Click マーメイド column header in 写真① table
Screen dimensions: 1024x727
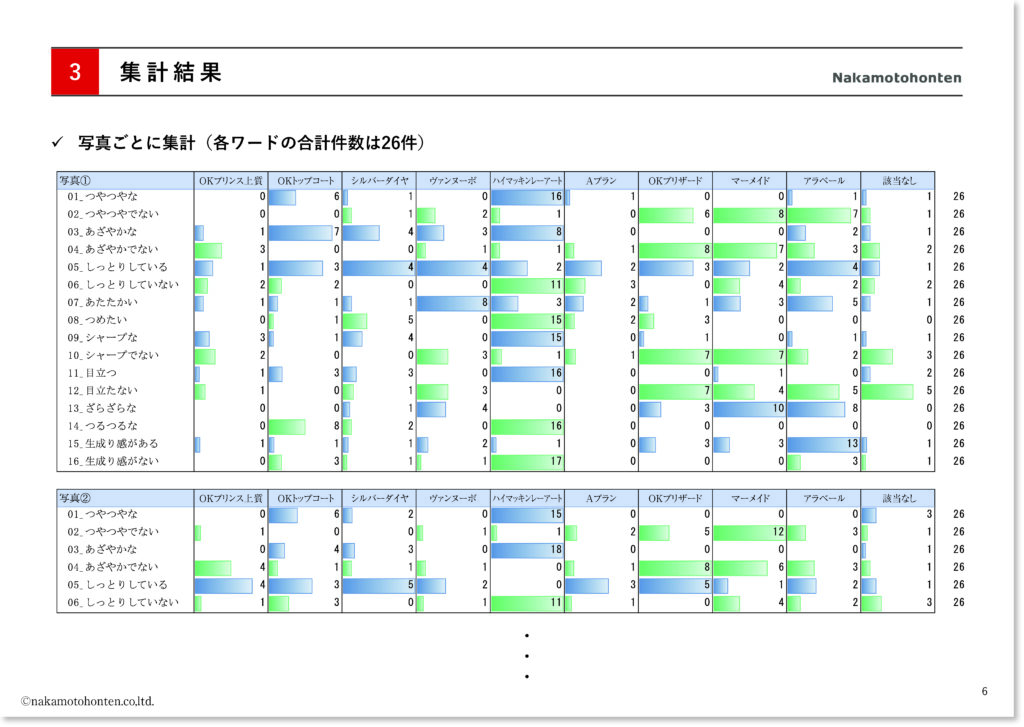click(749, 181)
